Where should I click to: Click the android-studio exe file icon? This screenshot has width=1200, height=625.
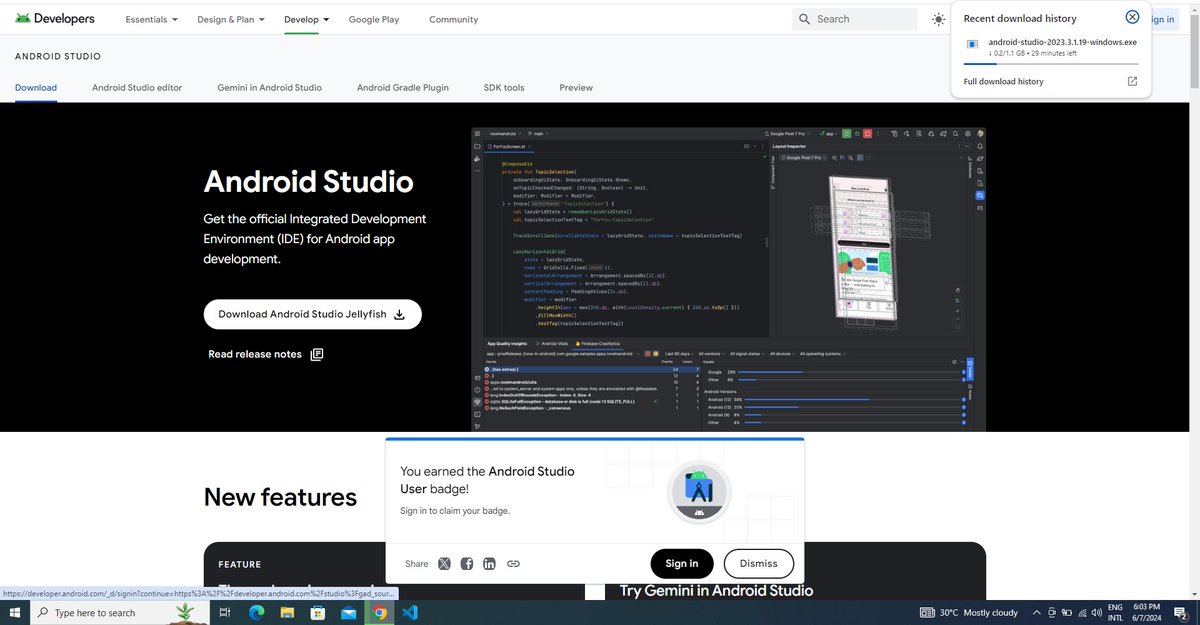point(972,43)
